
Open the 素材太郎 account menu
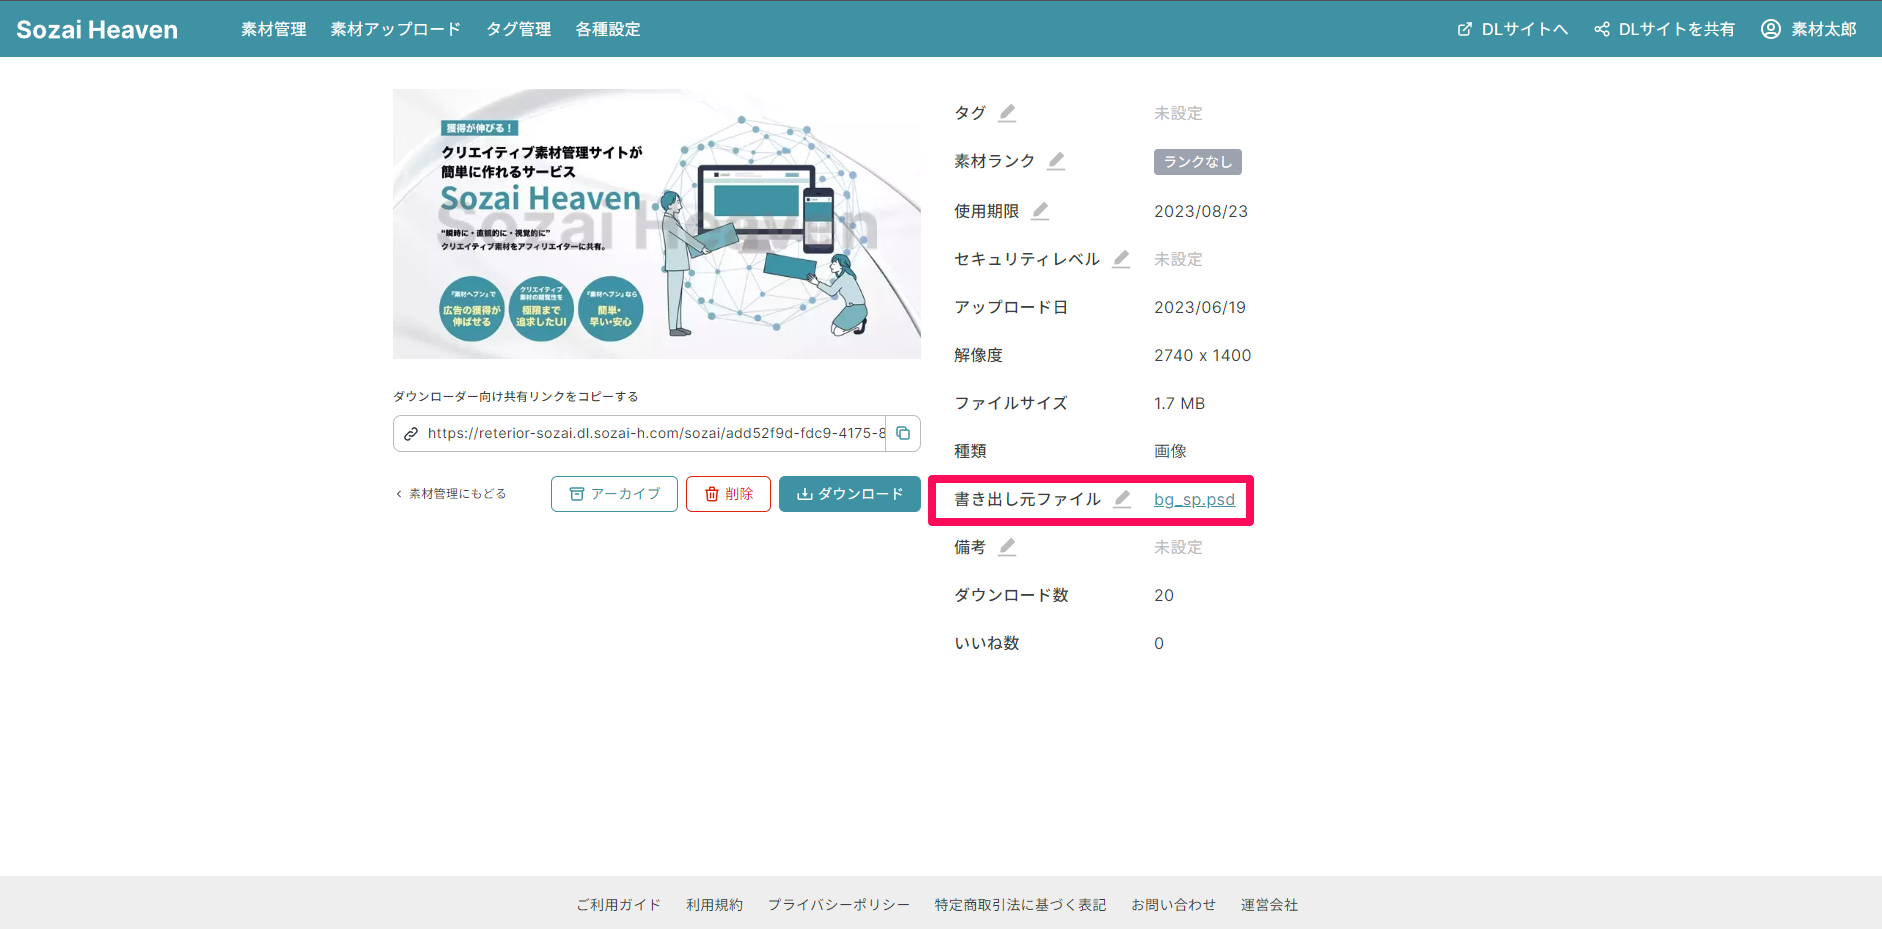click(x=1809, y=29)
